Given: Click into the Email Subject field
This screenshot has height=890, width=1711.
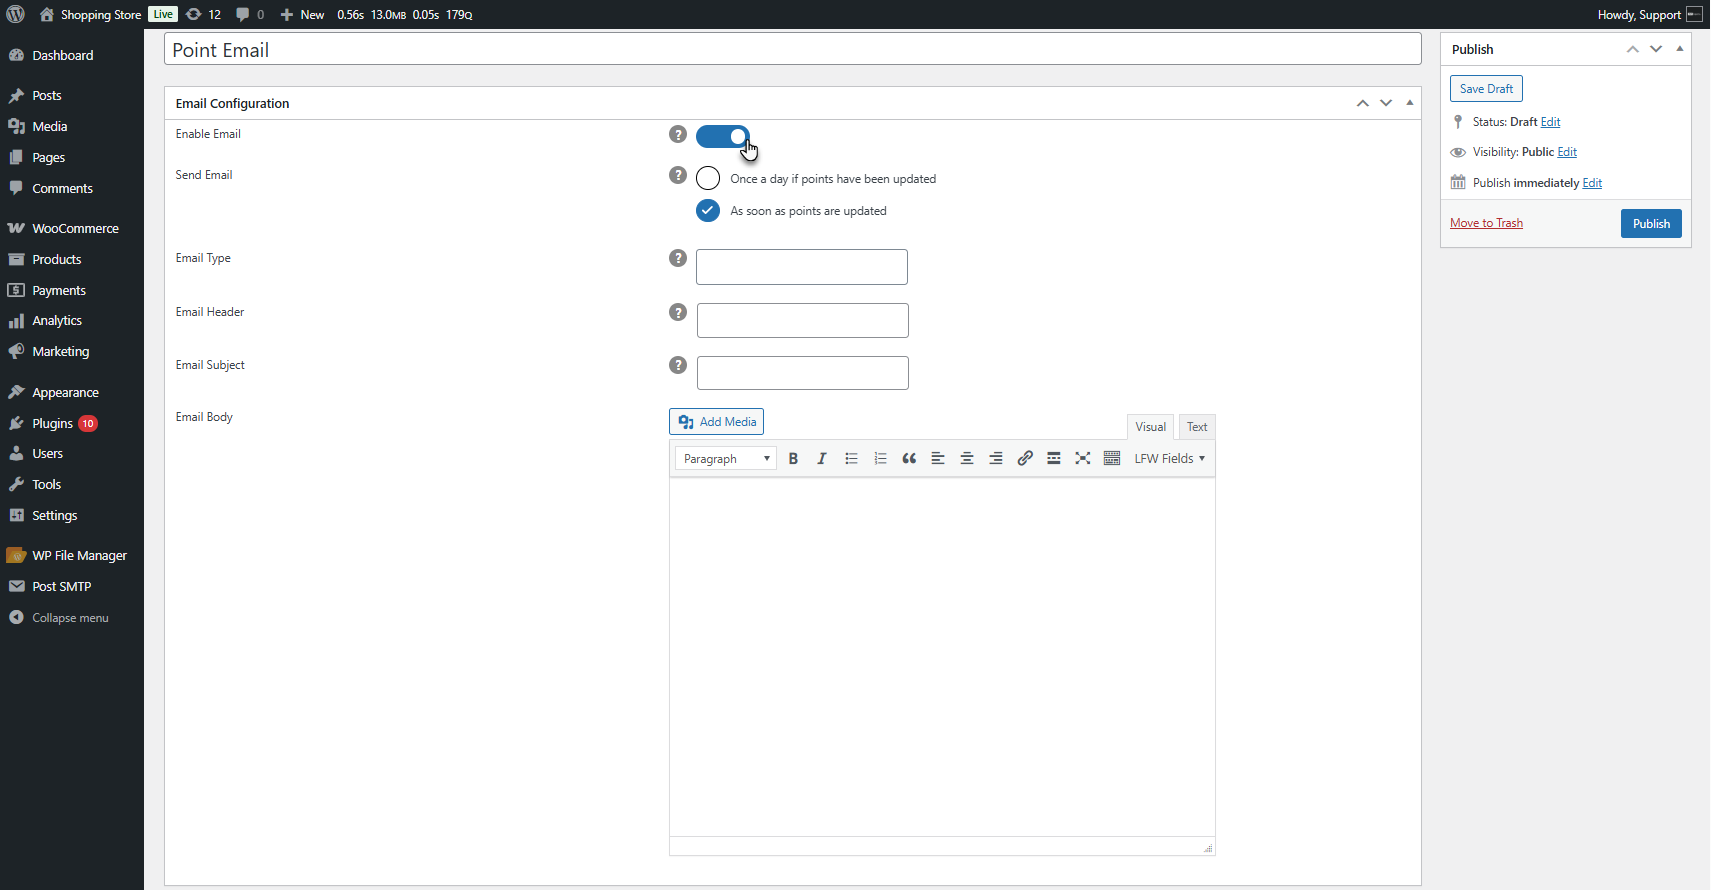Looking at the screenshot, I should [803, 373].
